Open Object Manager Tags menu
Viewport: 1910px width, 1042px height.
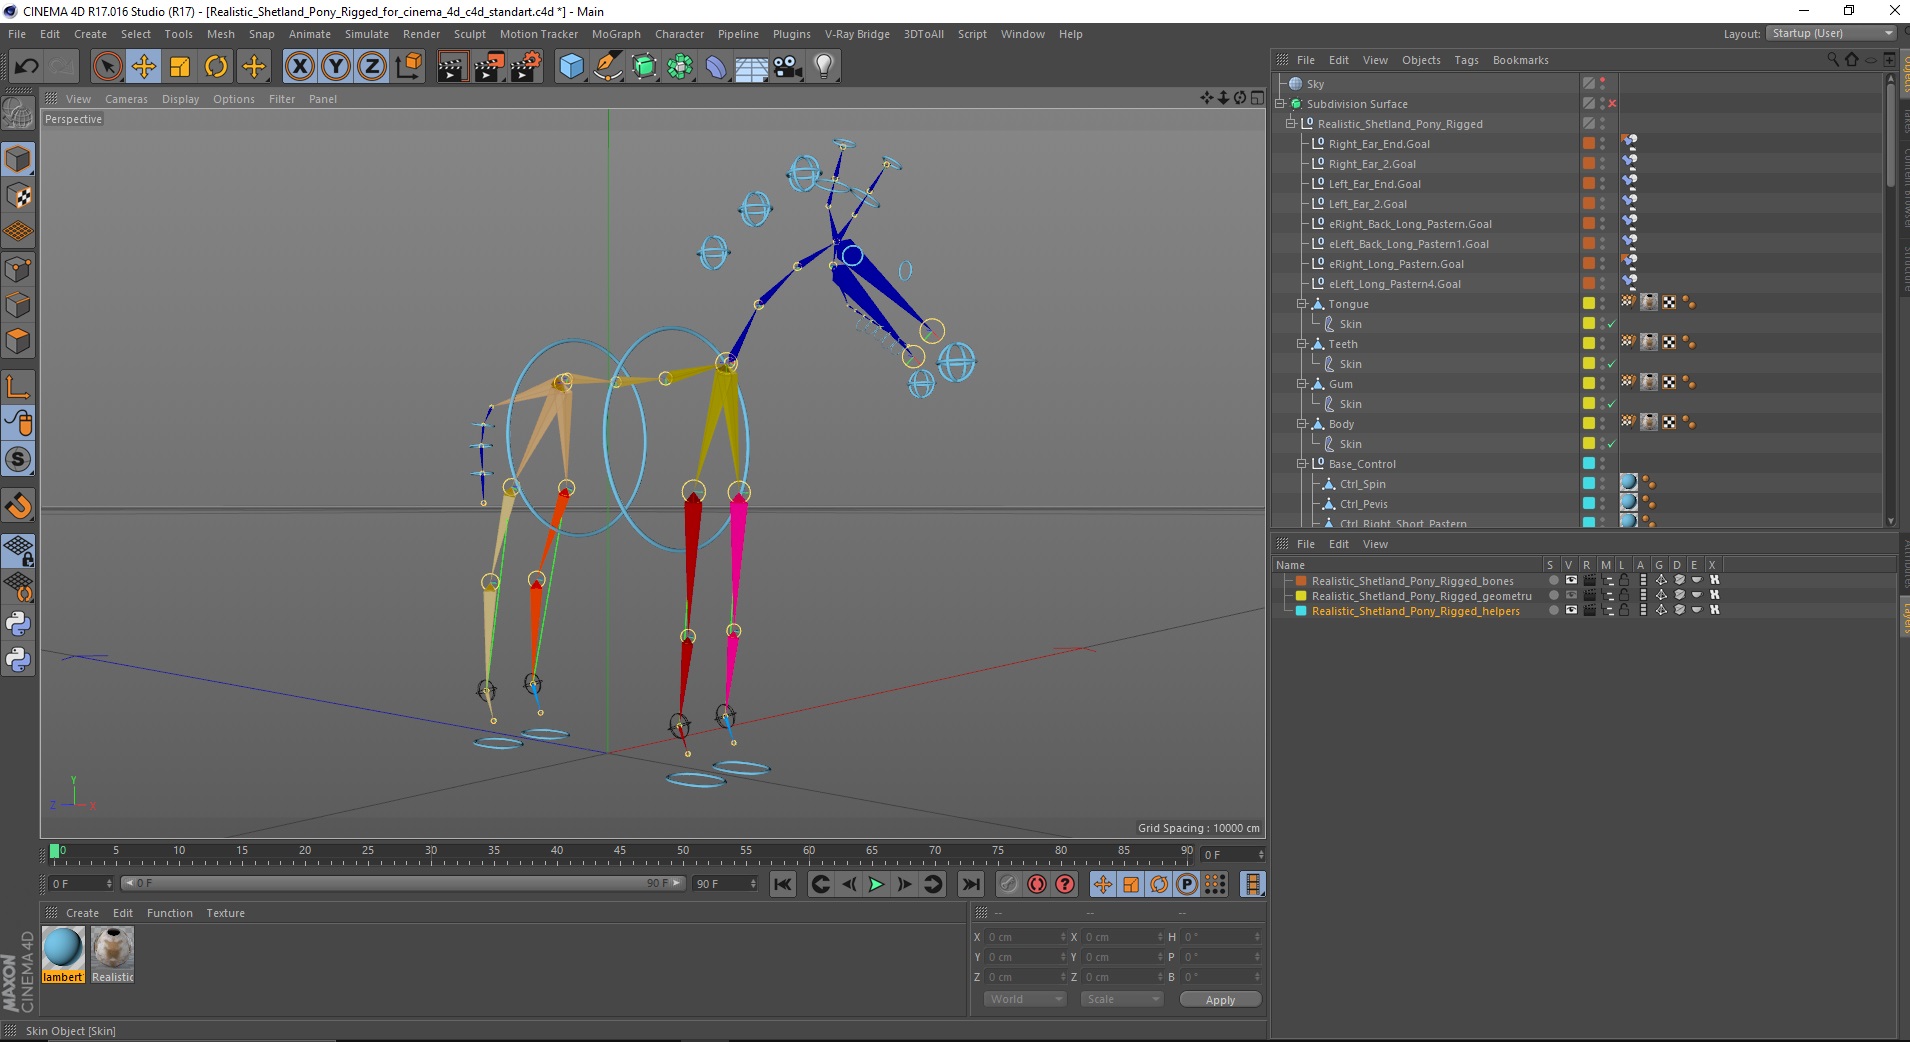coord(1466,60)
